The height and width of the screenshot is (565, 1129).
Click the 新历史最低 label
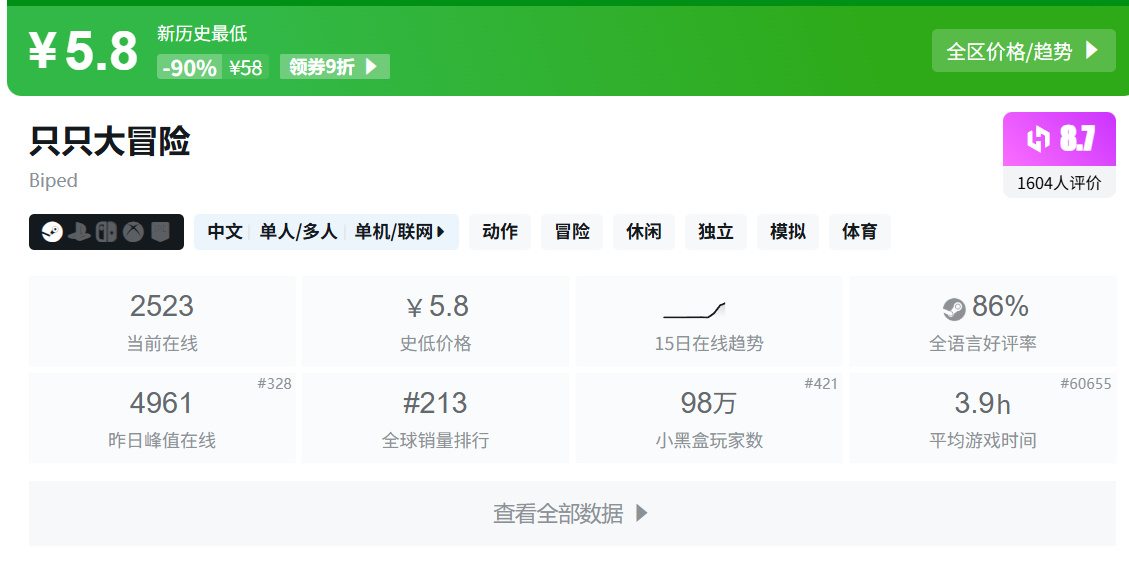point(202,33)
